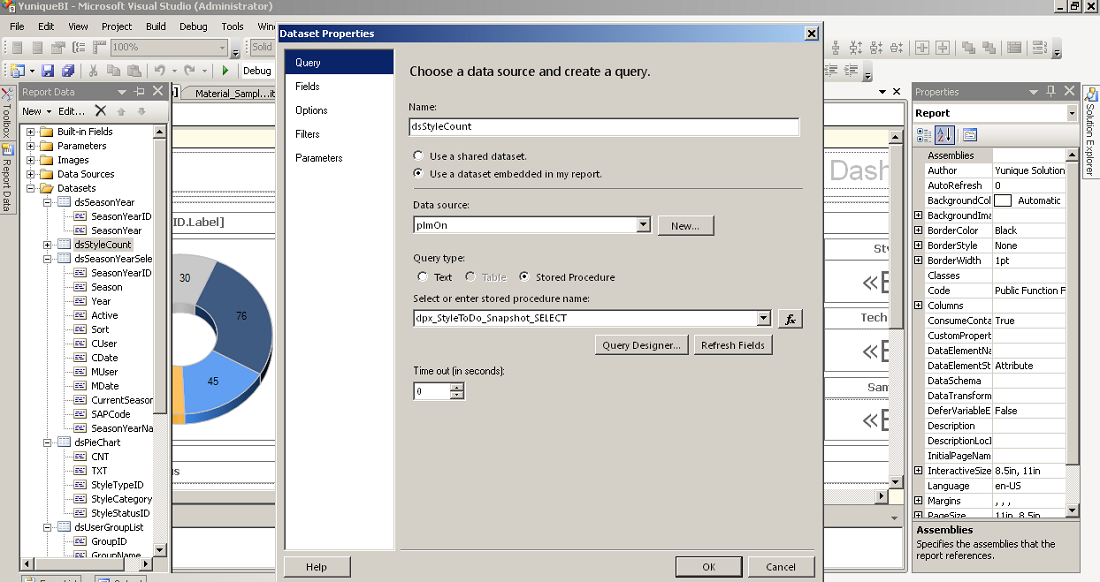Collapse the Datasets folder node
Image resolution: width=1100 pixels, height=582 pixels.
coord(30,188)
